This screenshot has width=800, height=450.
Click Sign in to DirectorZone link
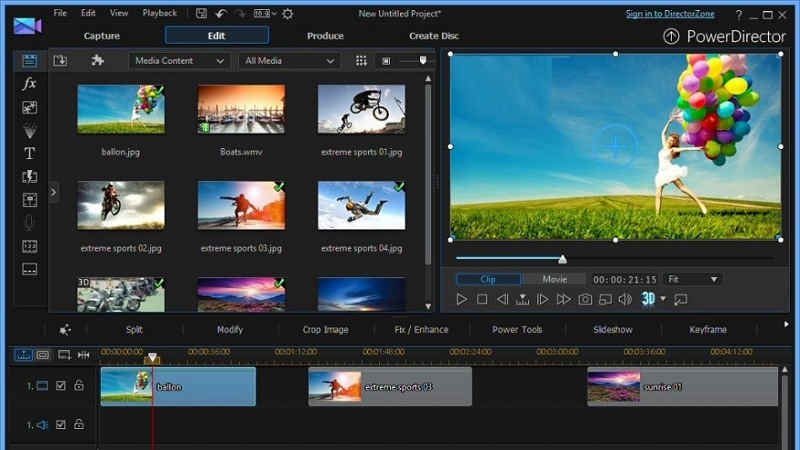(670, 14)
